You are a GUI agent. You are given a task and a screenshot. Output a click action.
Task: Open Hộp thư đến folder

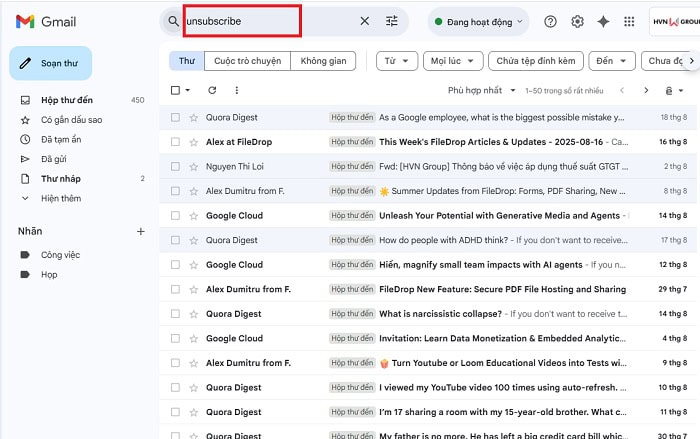67,100
